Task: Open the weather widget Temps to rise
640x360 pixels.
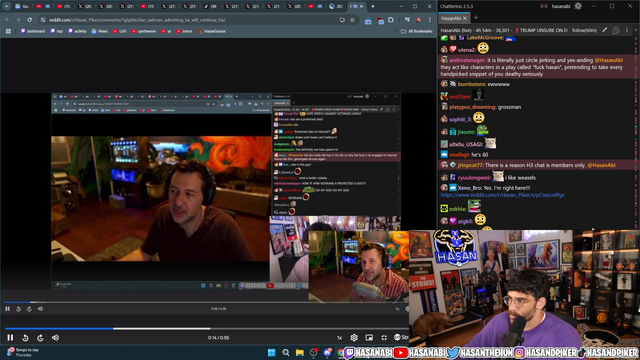Action: pyautogui.click(x=23, y=352)
